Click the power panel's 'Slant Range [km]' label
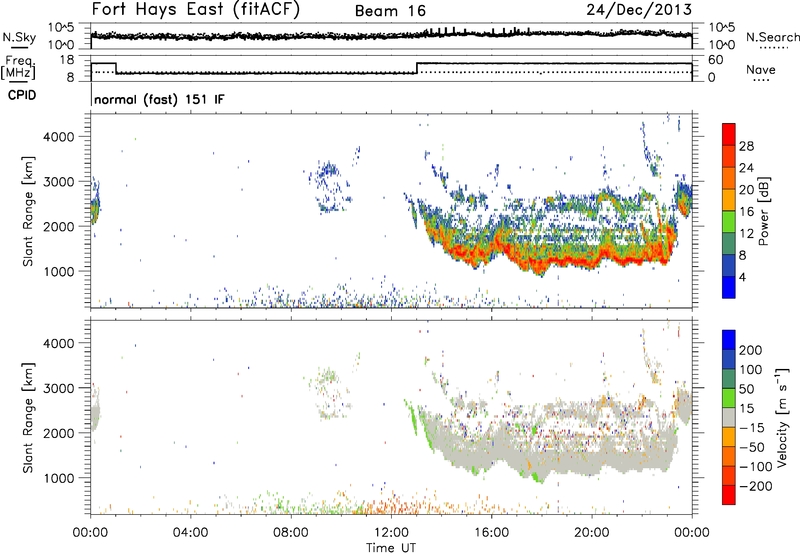800x554 pixels. (x=28, y=211)
